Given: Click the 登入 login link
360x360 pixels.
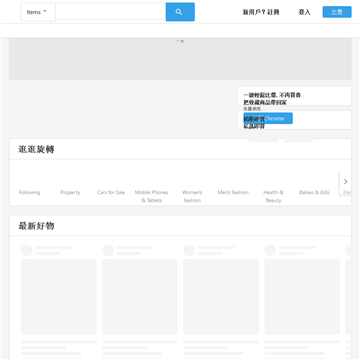Looking at the screenshot, I should point(304,12).
